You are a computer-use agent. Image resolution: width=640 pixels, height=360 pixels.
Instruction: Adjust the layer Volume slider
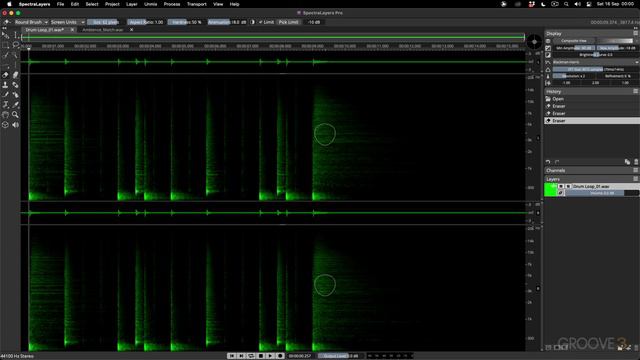pyautogui.click(x=602, y=193)
